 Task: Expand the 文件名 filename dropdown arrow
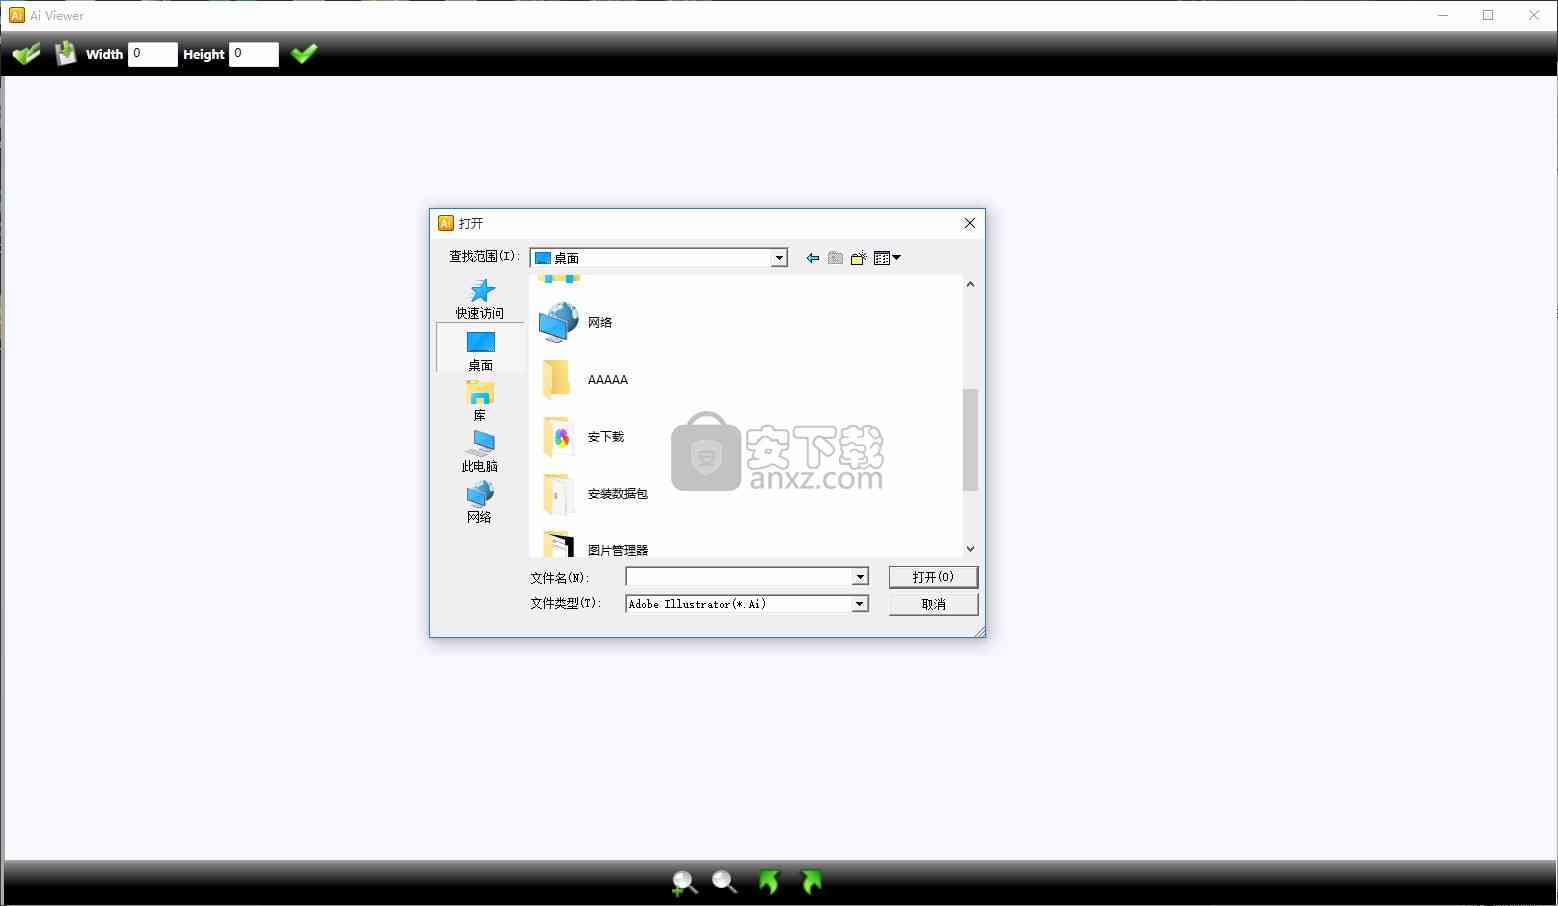860,577
